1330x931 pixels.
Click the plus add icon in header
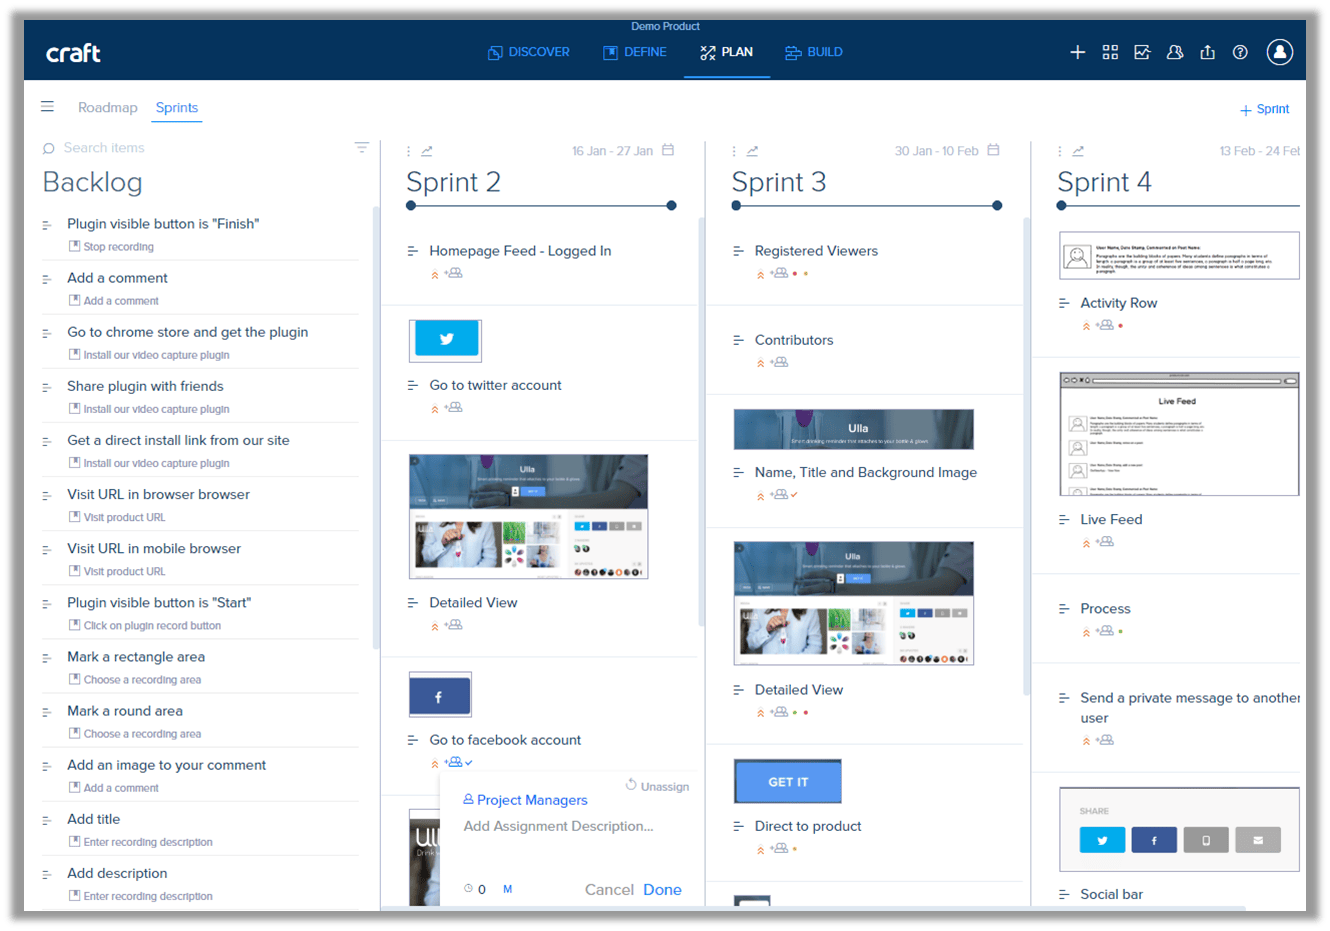(x=1077, y=52)
